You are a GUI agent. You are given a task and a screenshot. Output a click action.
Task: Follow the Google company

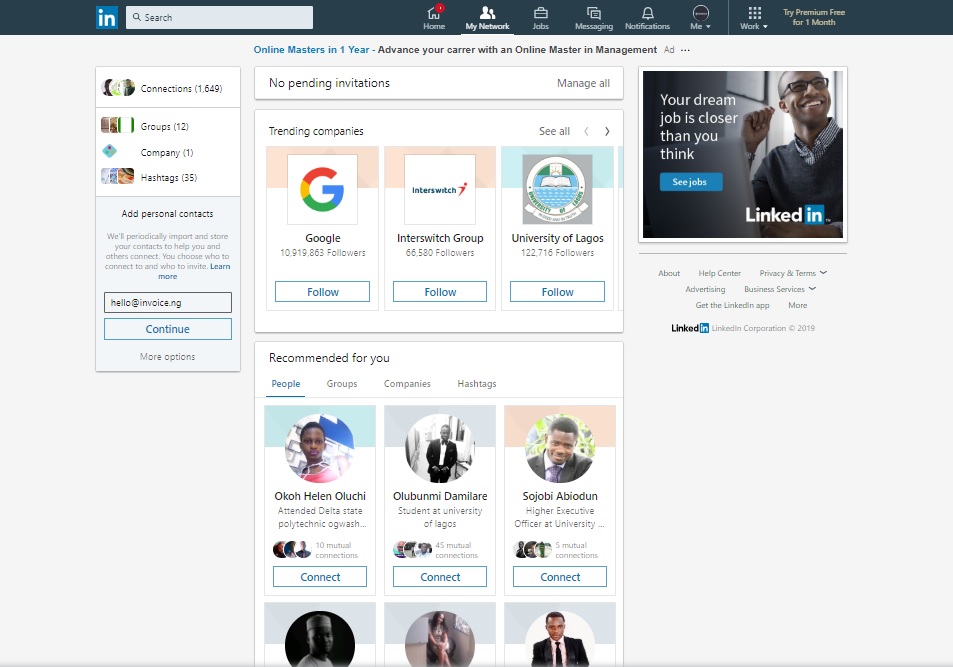[322, 292]
